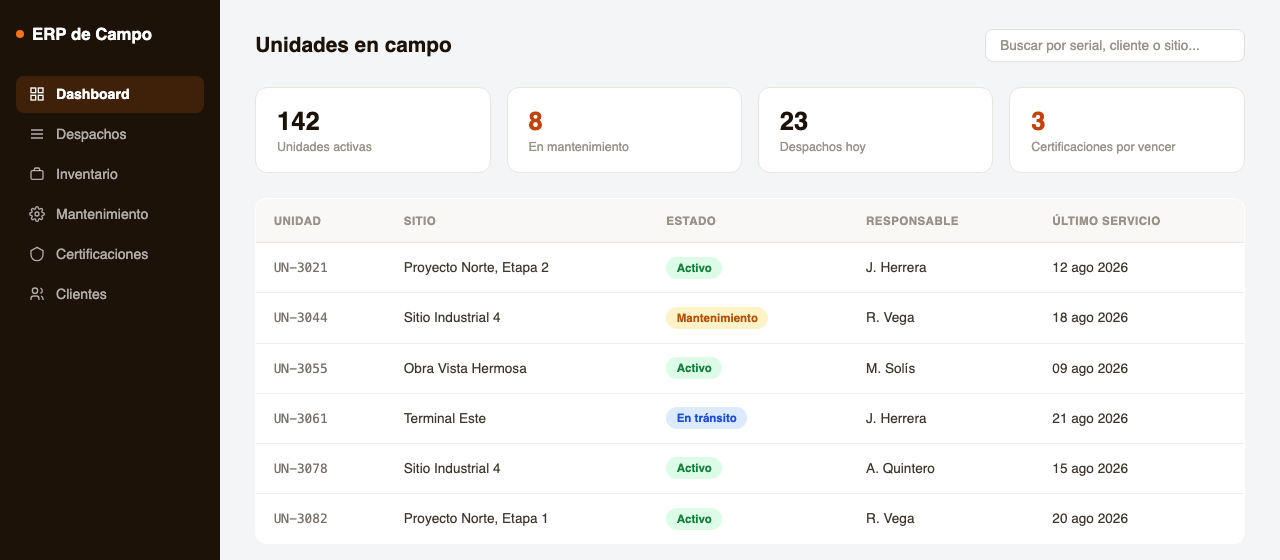Click R. Vega in UN-3044 row
This screenshot has height=560, width=1280.
(x=890, y=318)
